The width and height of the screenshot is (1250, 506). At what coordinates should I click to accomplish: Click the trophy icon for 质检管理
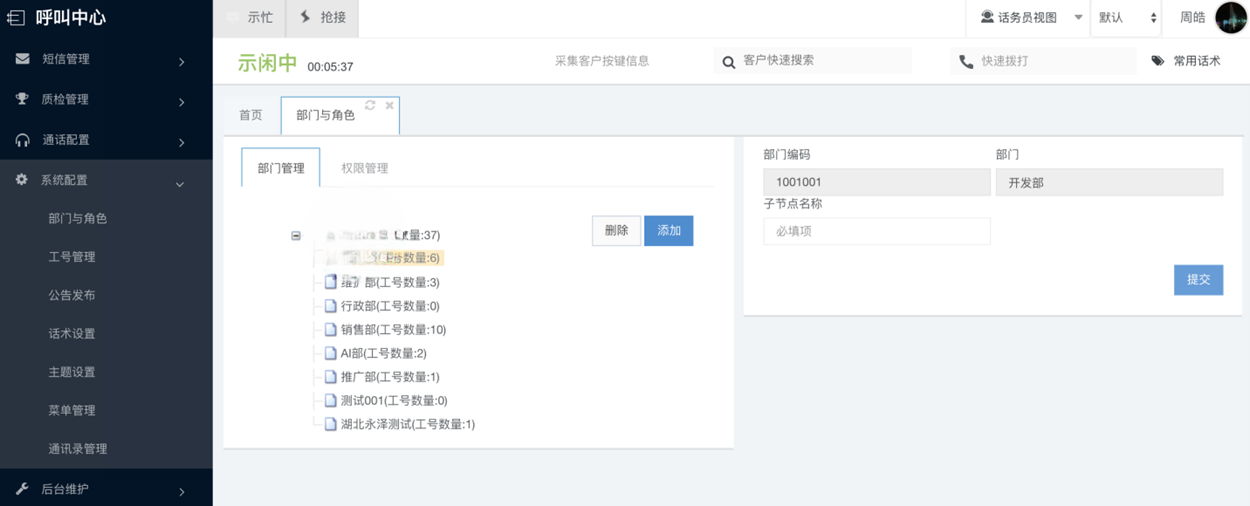[x=22, y=99]
